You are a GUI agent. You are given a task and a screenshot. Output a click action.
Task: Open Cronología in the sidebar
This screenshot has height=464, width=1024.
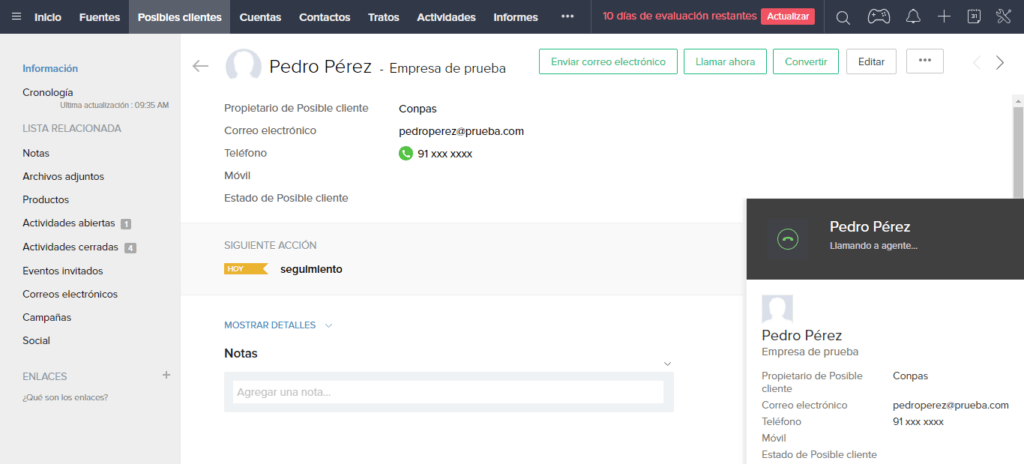tap(48, 92)
